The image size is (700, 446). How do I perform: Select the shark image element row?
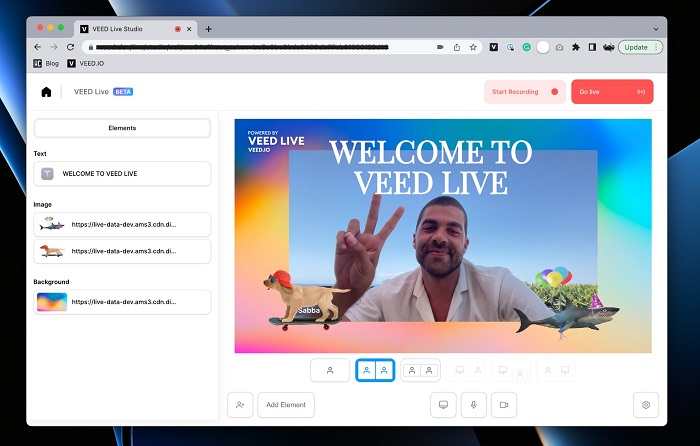122,225
